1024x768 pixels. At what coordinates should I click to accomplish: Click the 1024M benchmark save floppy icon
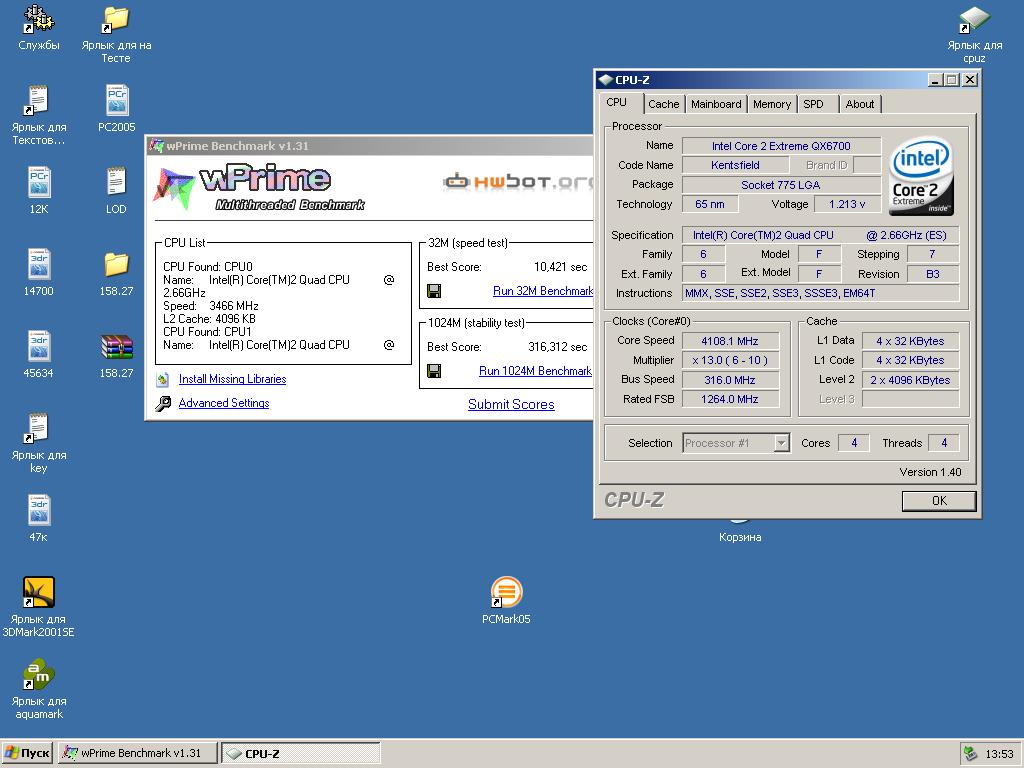pos(434,371)
